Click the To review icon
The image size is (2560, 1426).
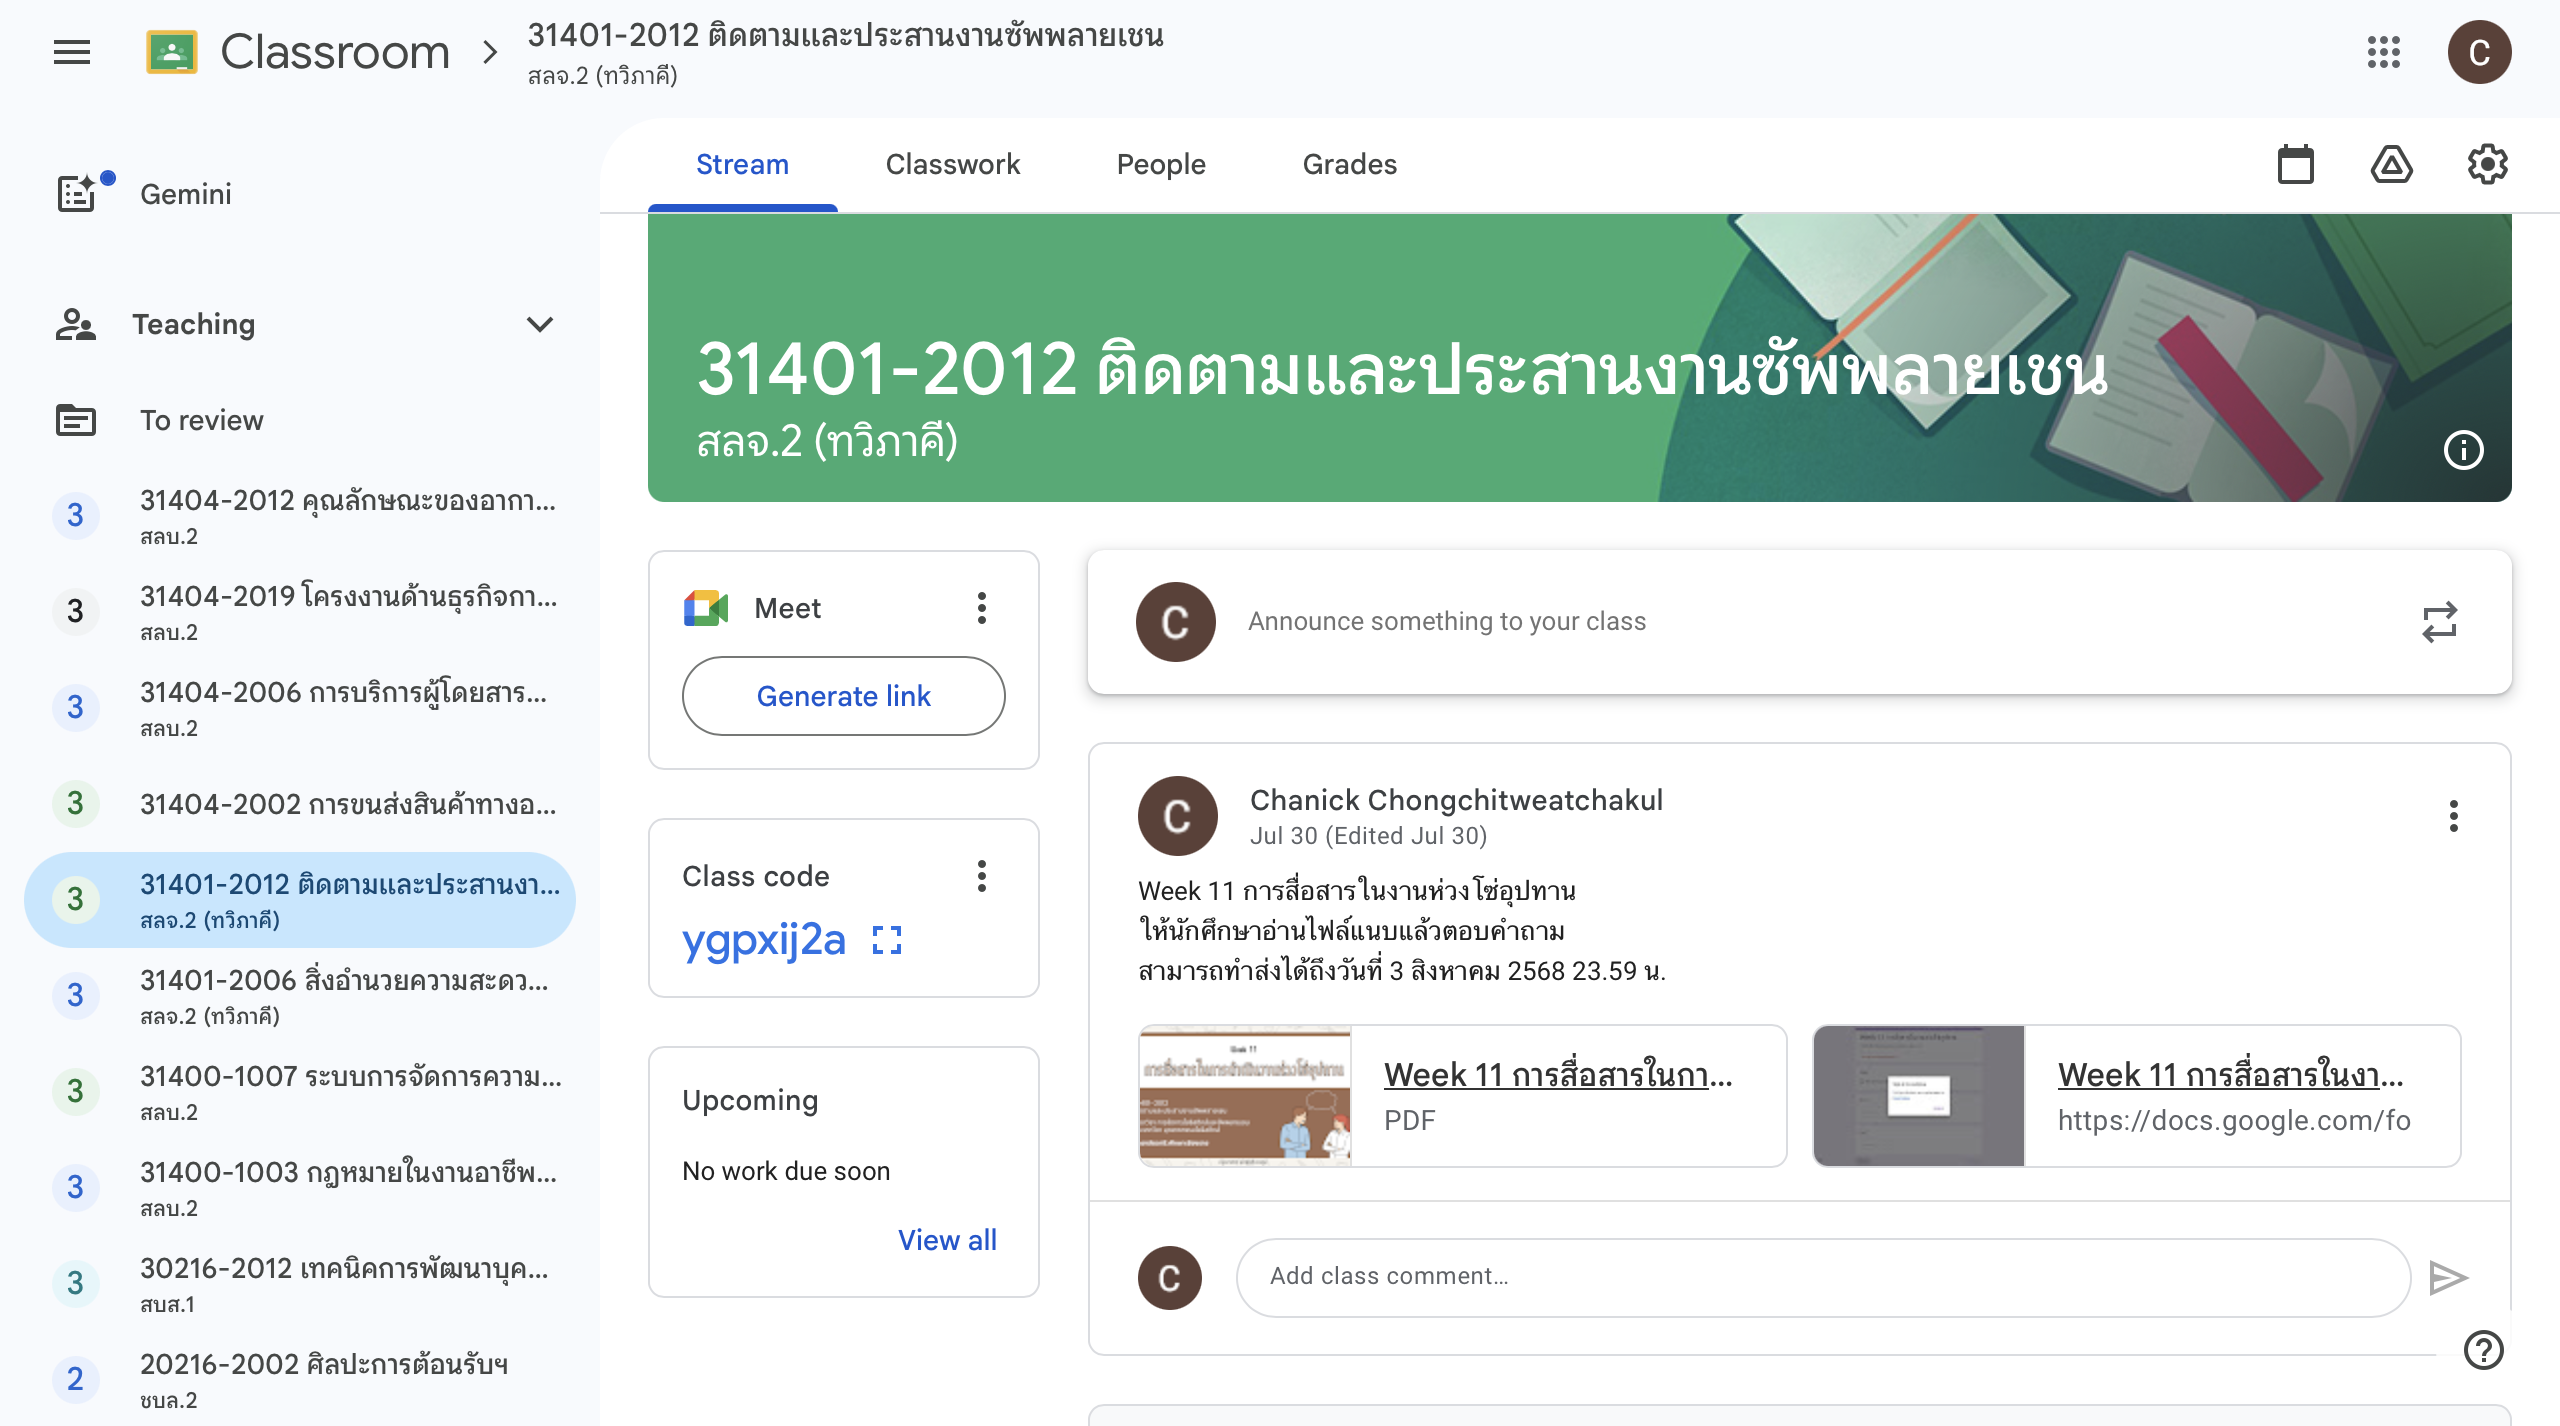76,420
